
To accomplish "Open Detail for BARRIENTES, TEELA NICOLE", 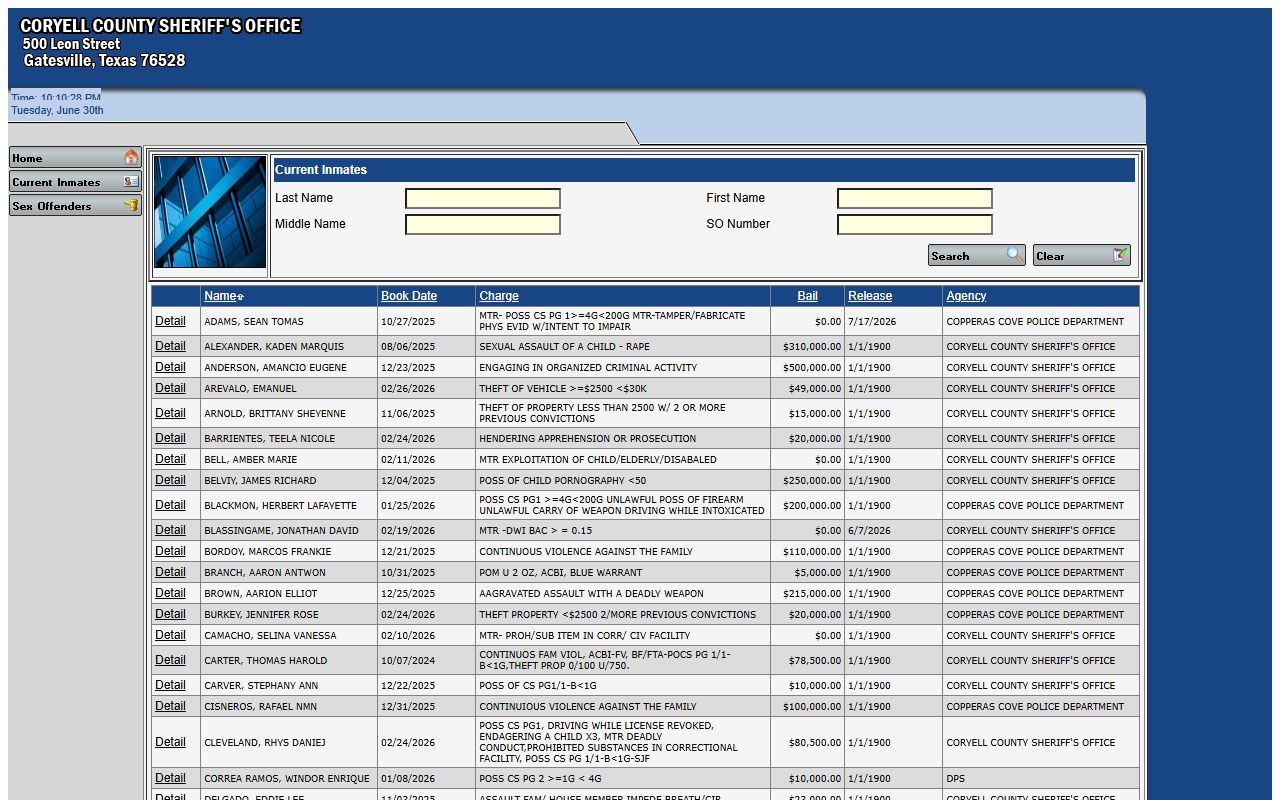I will (x=170, y=438).
